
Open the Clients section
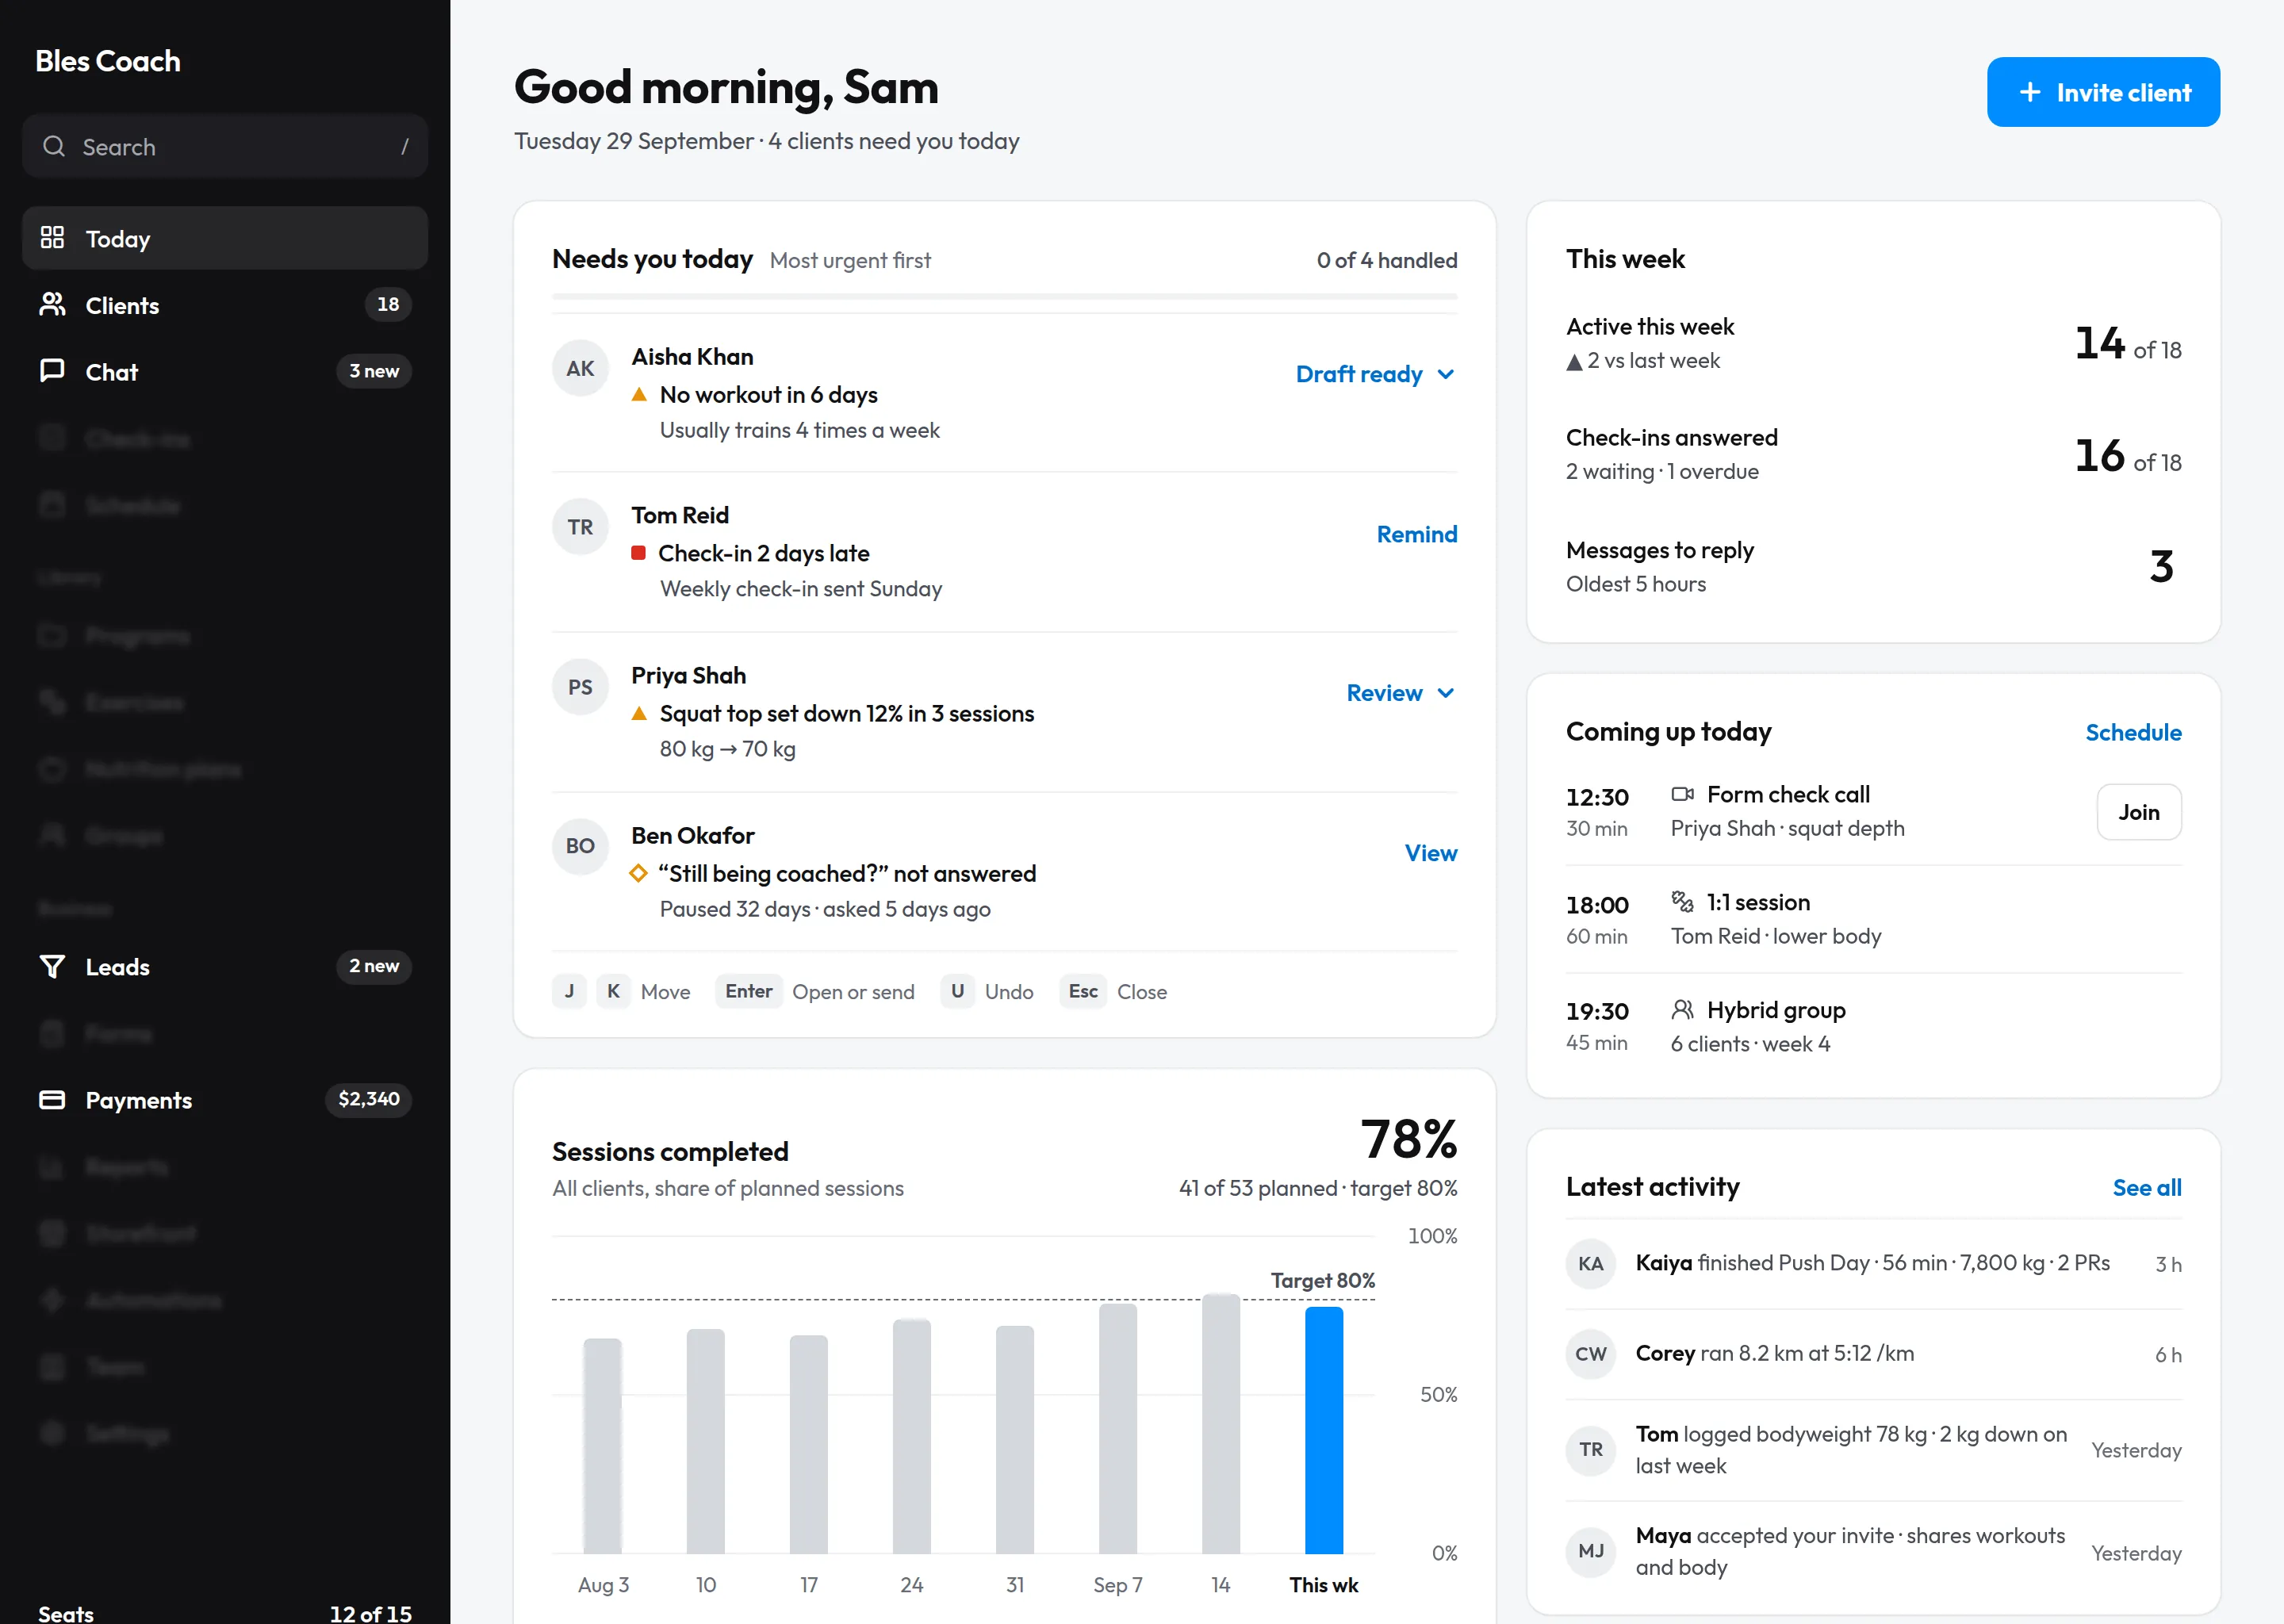[x=225, y=305]
